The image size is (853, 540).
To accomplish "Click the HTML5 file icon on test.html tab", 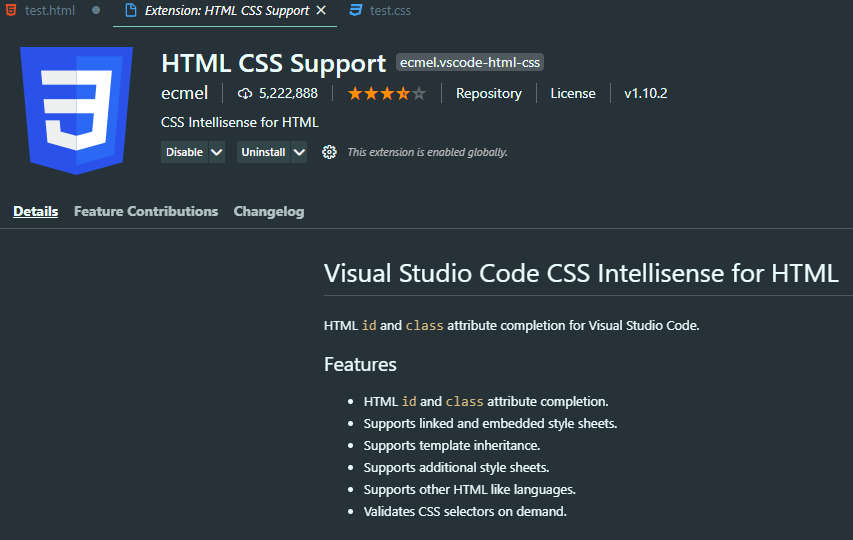I will tap(11, 10).
